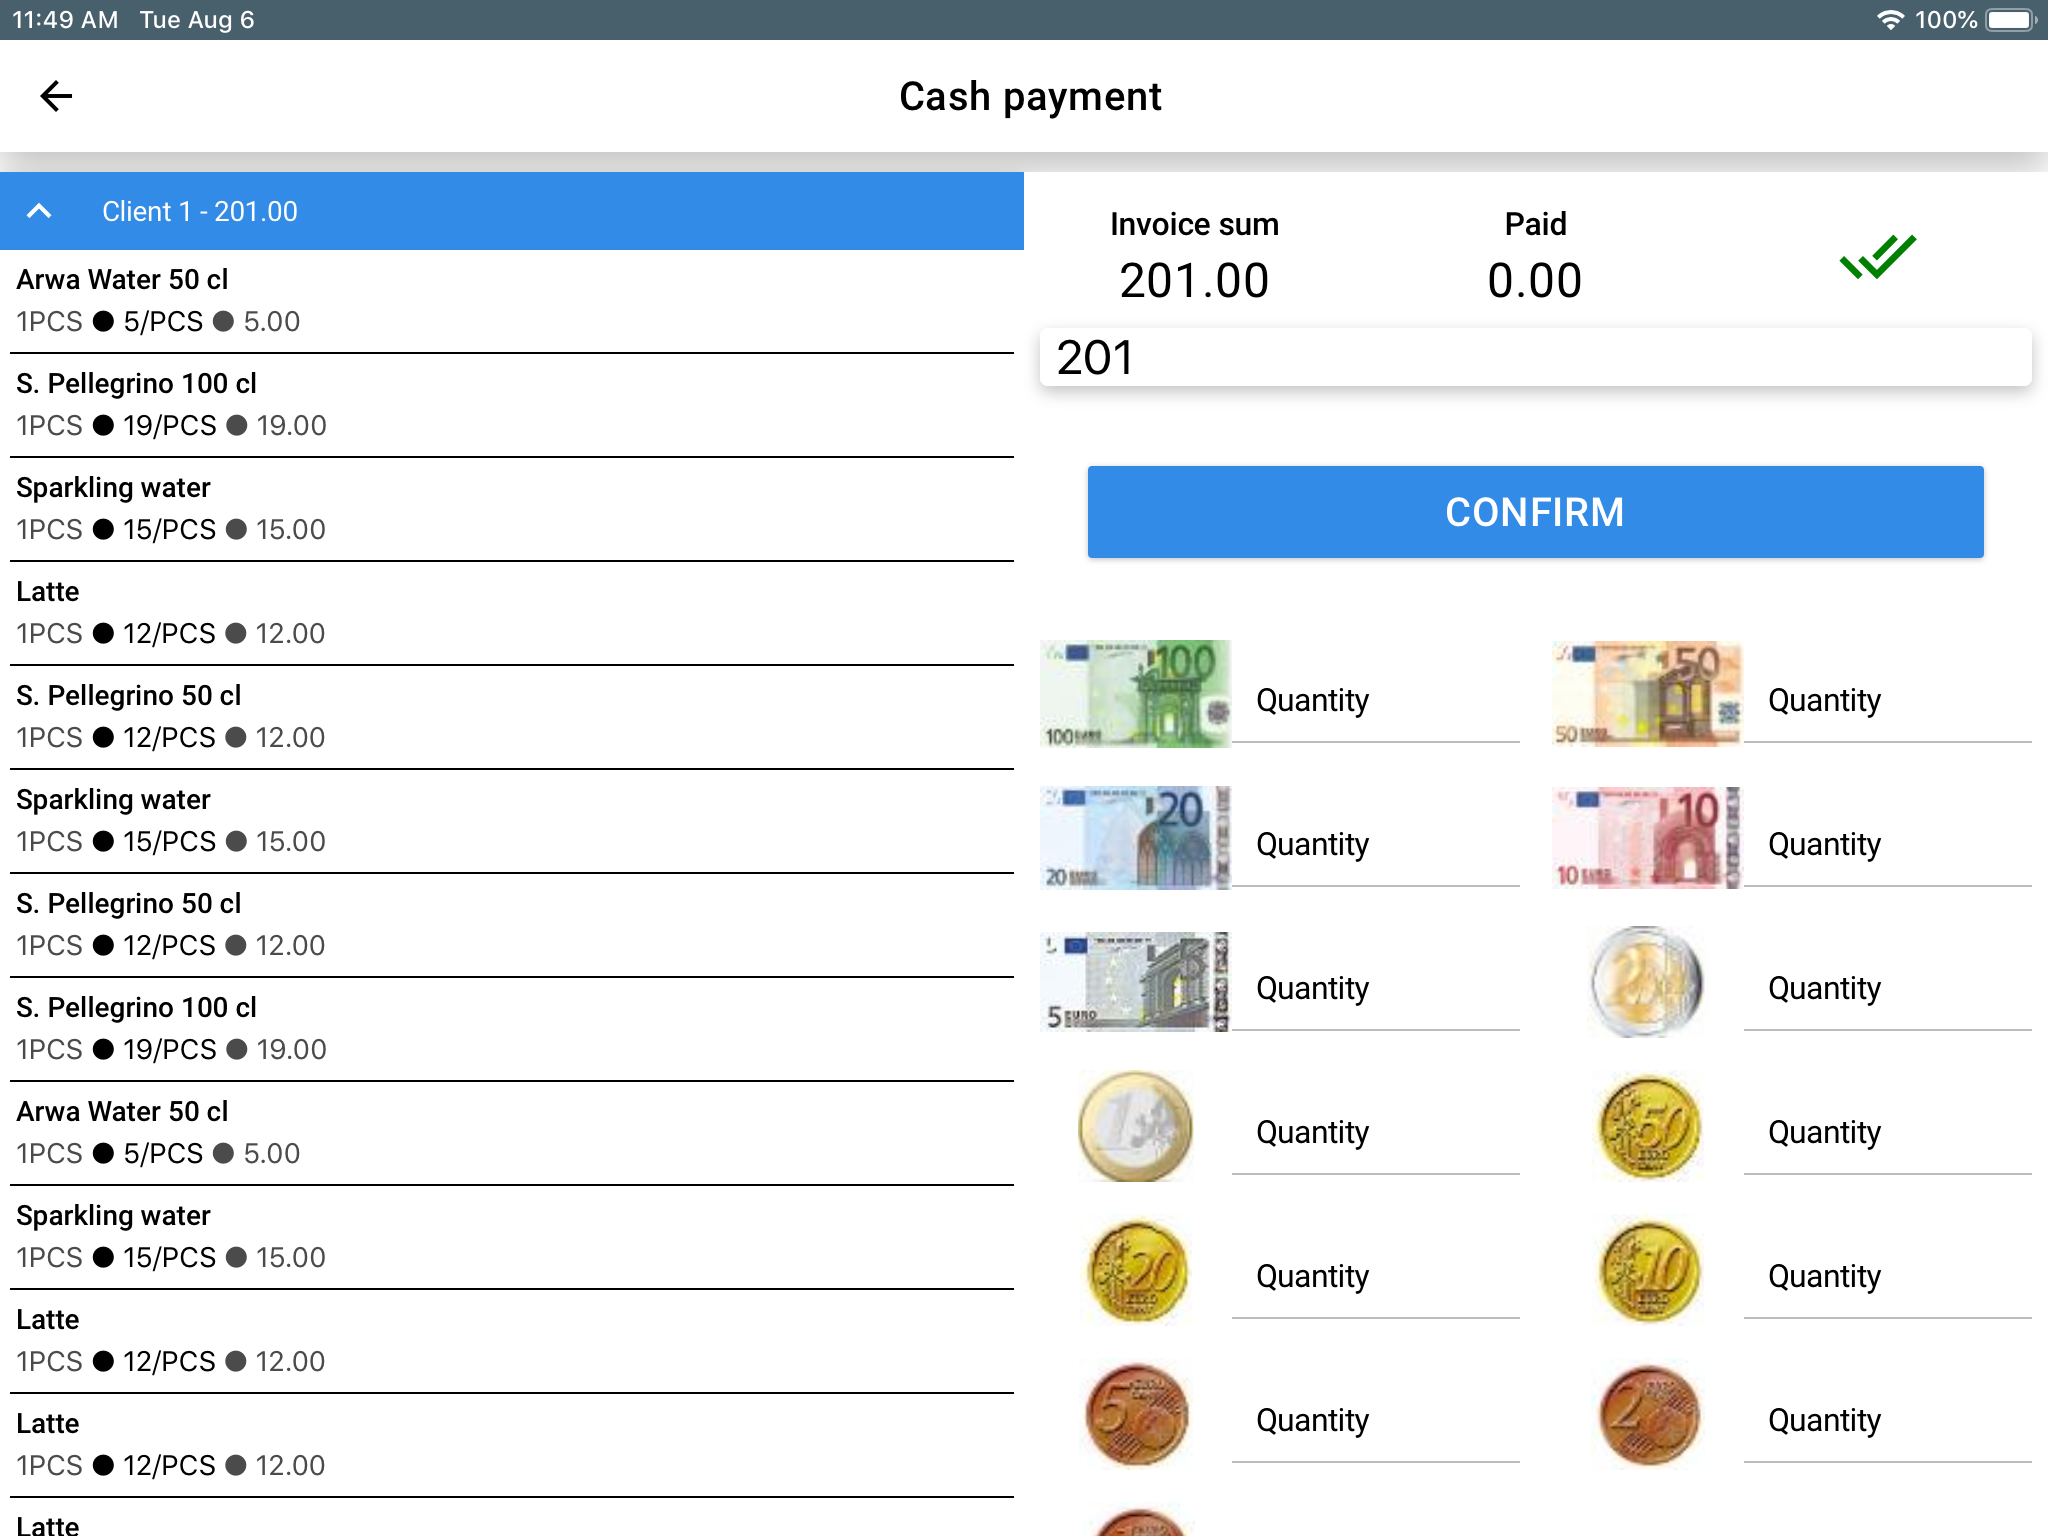Tap the back arrow icon
This screenshot has width=2048, height=1536.
(x=56, y=96)
